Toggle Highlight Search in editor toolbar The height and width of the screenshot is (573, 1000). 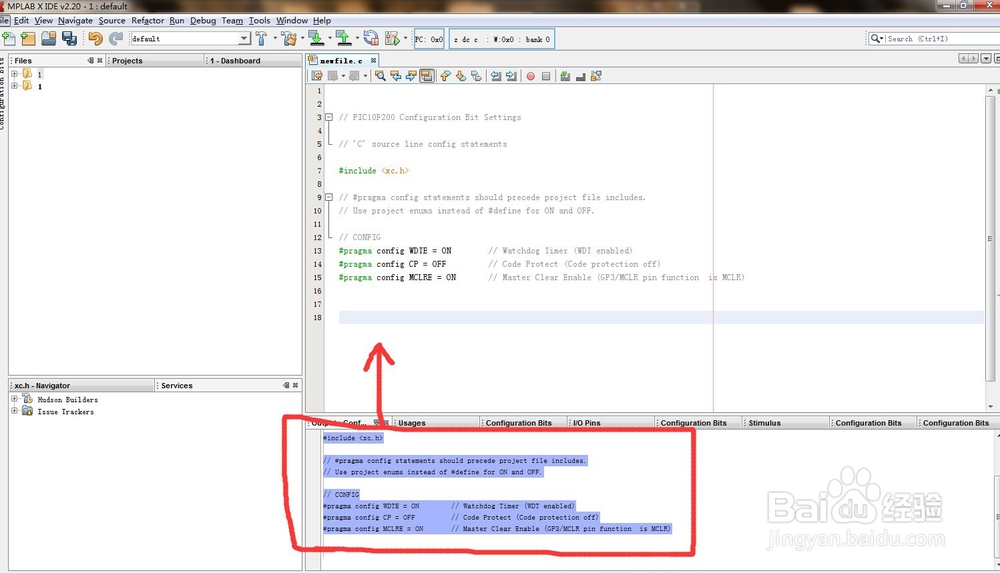click(x=427, y=76)
